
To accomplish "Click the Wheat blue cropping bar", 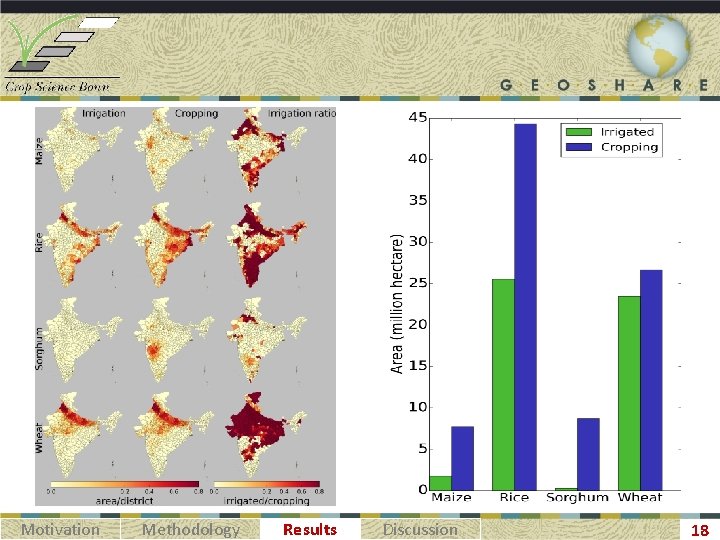I will point(651,380).
